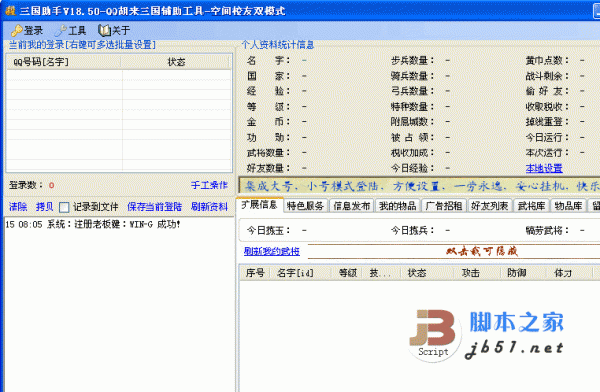The width and height of the screenshot is (600, 392).
Task: Click the 登录数 count value
Action: pos(51,185)
